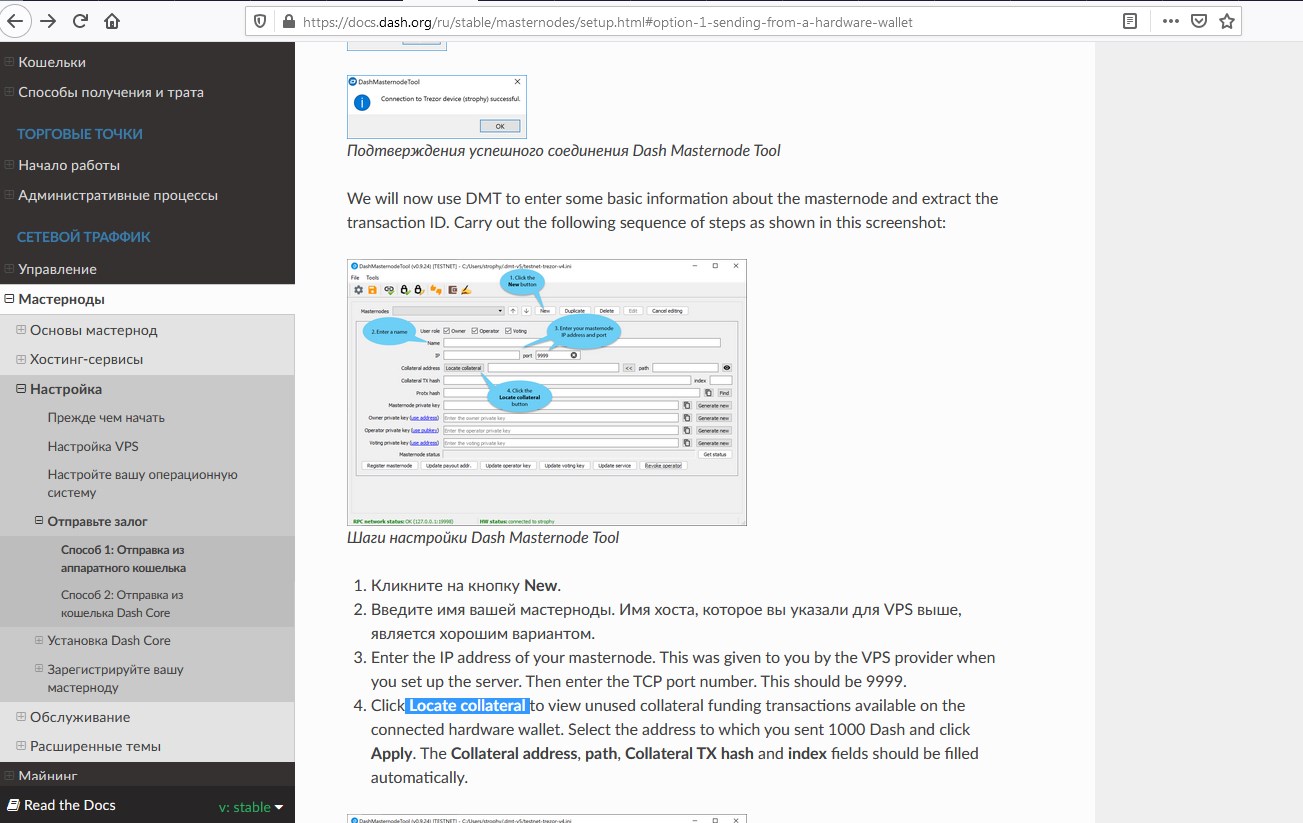Click bold word New in step 1
This screenshot has width=1303, height=823.
click(x=541, y=586)
